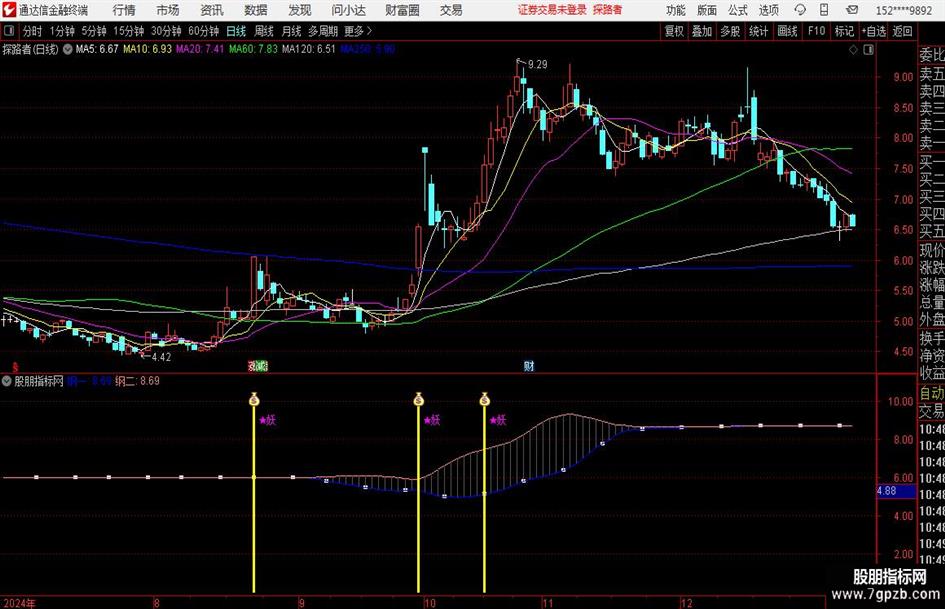The height and width of the screenshot is (609, 945).
Task: Click the second money bag signal icon
Action: [x=419, y=399]
